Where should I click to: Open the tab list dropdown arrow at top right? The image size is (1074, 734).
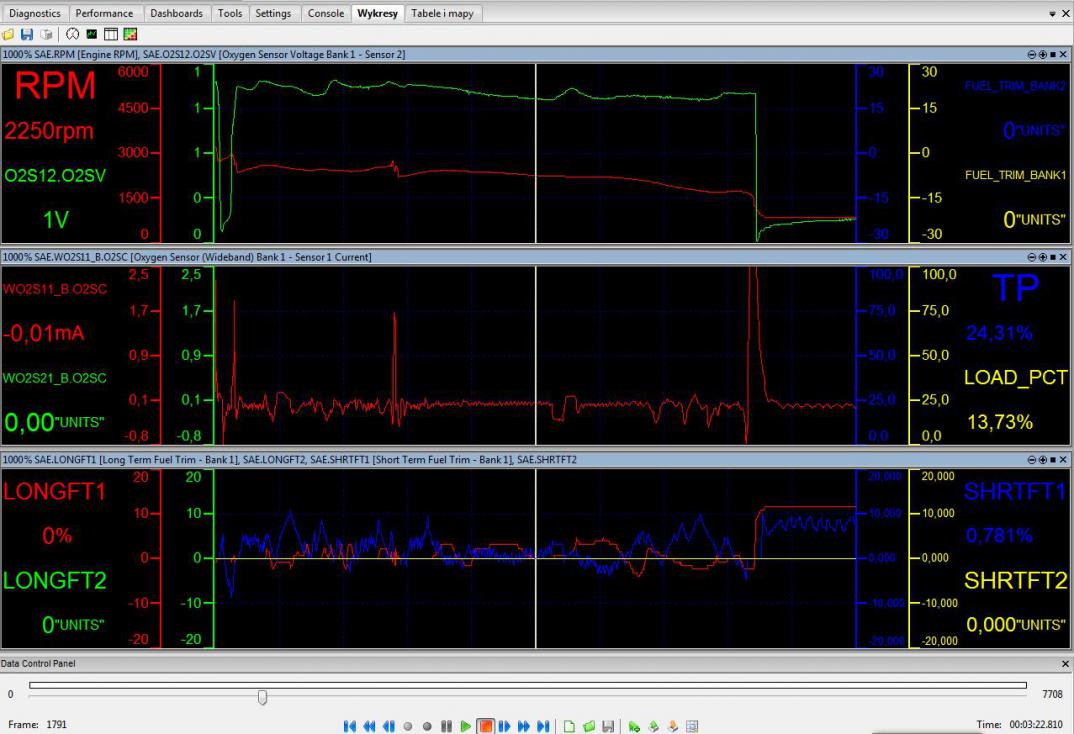(x=1052, y=14)
